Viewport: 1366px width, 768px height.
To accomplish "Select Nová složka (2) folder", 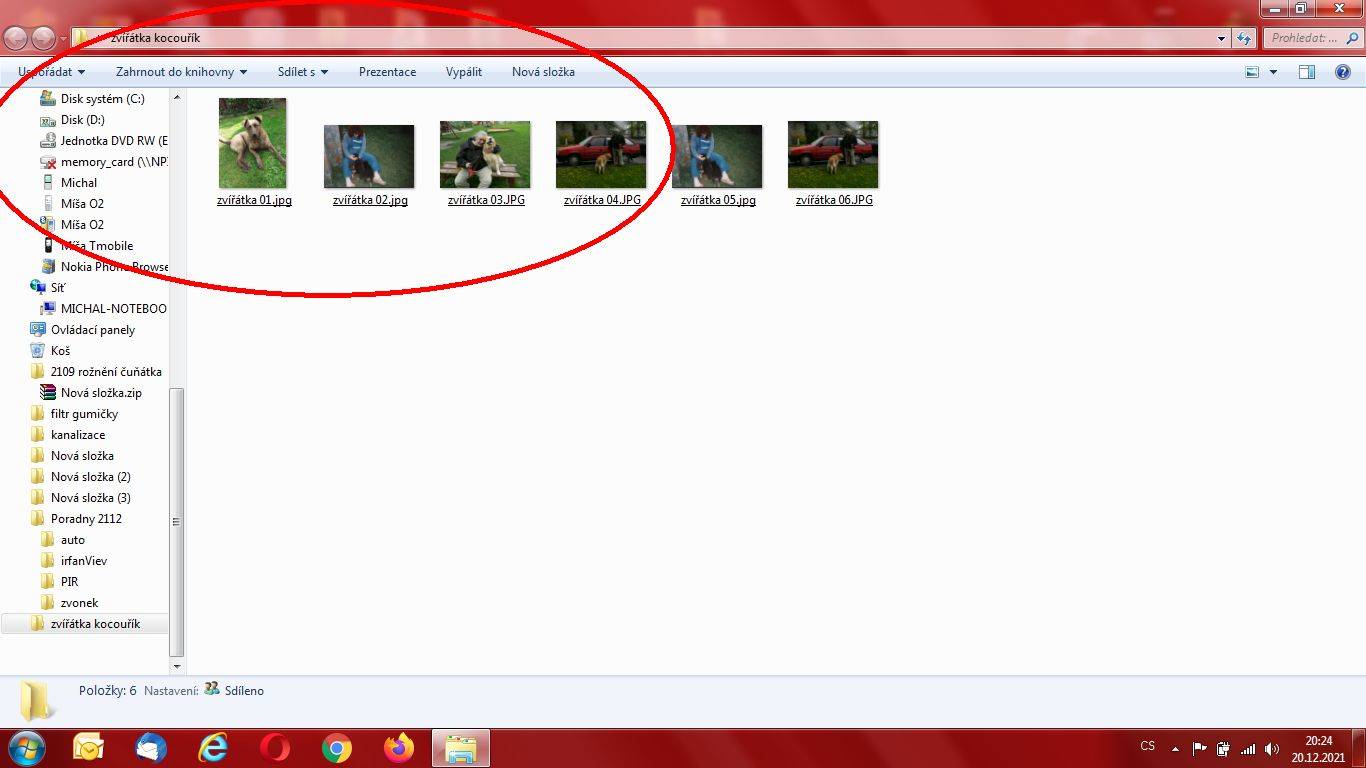I will [x=81, y=477].
